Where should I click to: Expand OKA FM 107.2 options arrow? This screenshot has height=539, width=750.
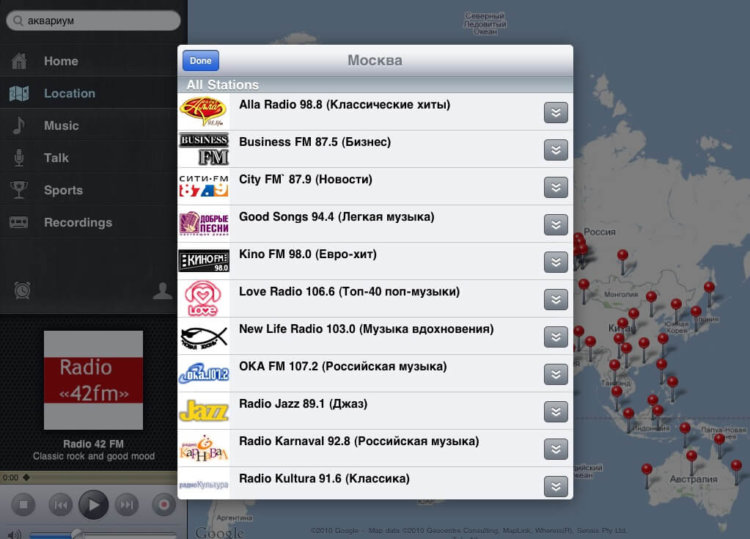(x=556, y=374)
